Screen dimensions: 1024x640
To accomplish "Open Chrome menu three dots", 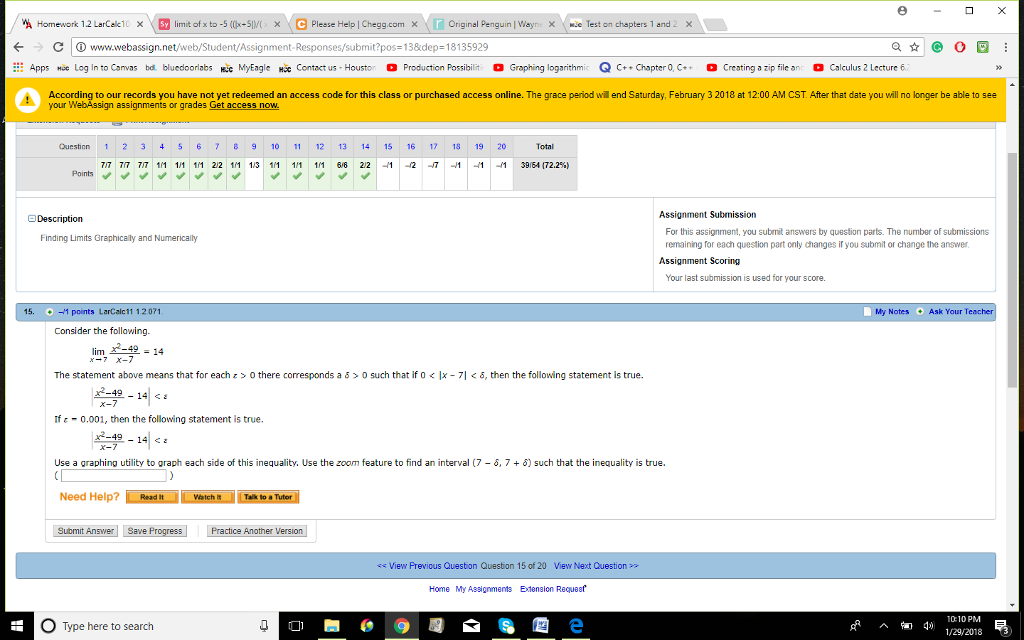I will [1006, 47].
